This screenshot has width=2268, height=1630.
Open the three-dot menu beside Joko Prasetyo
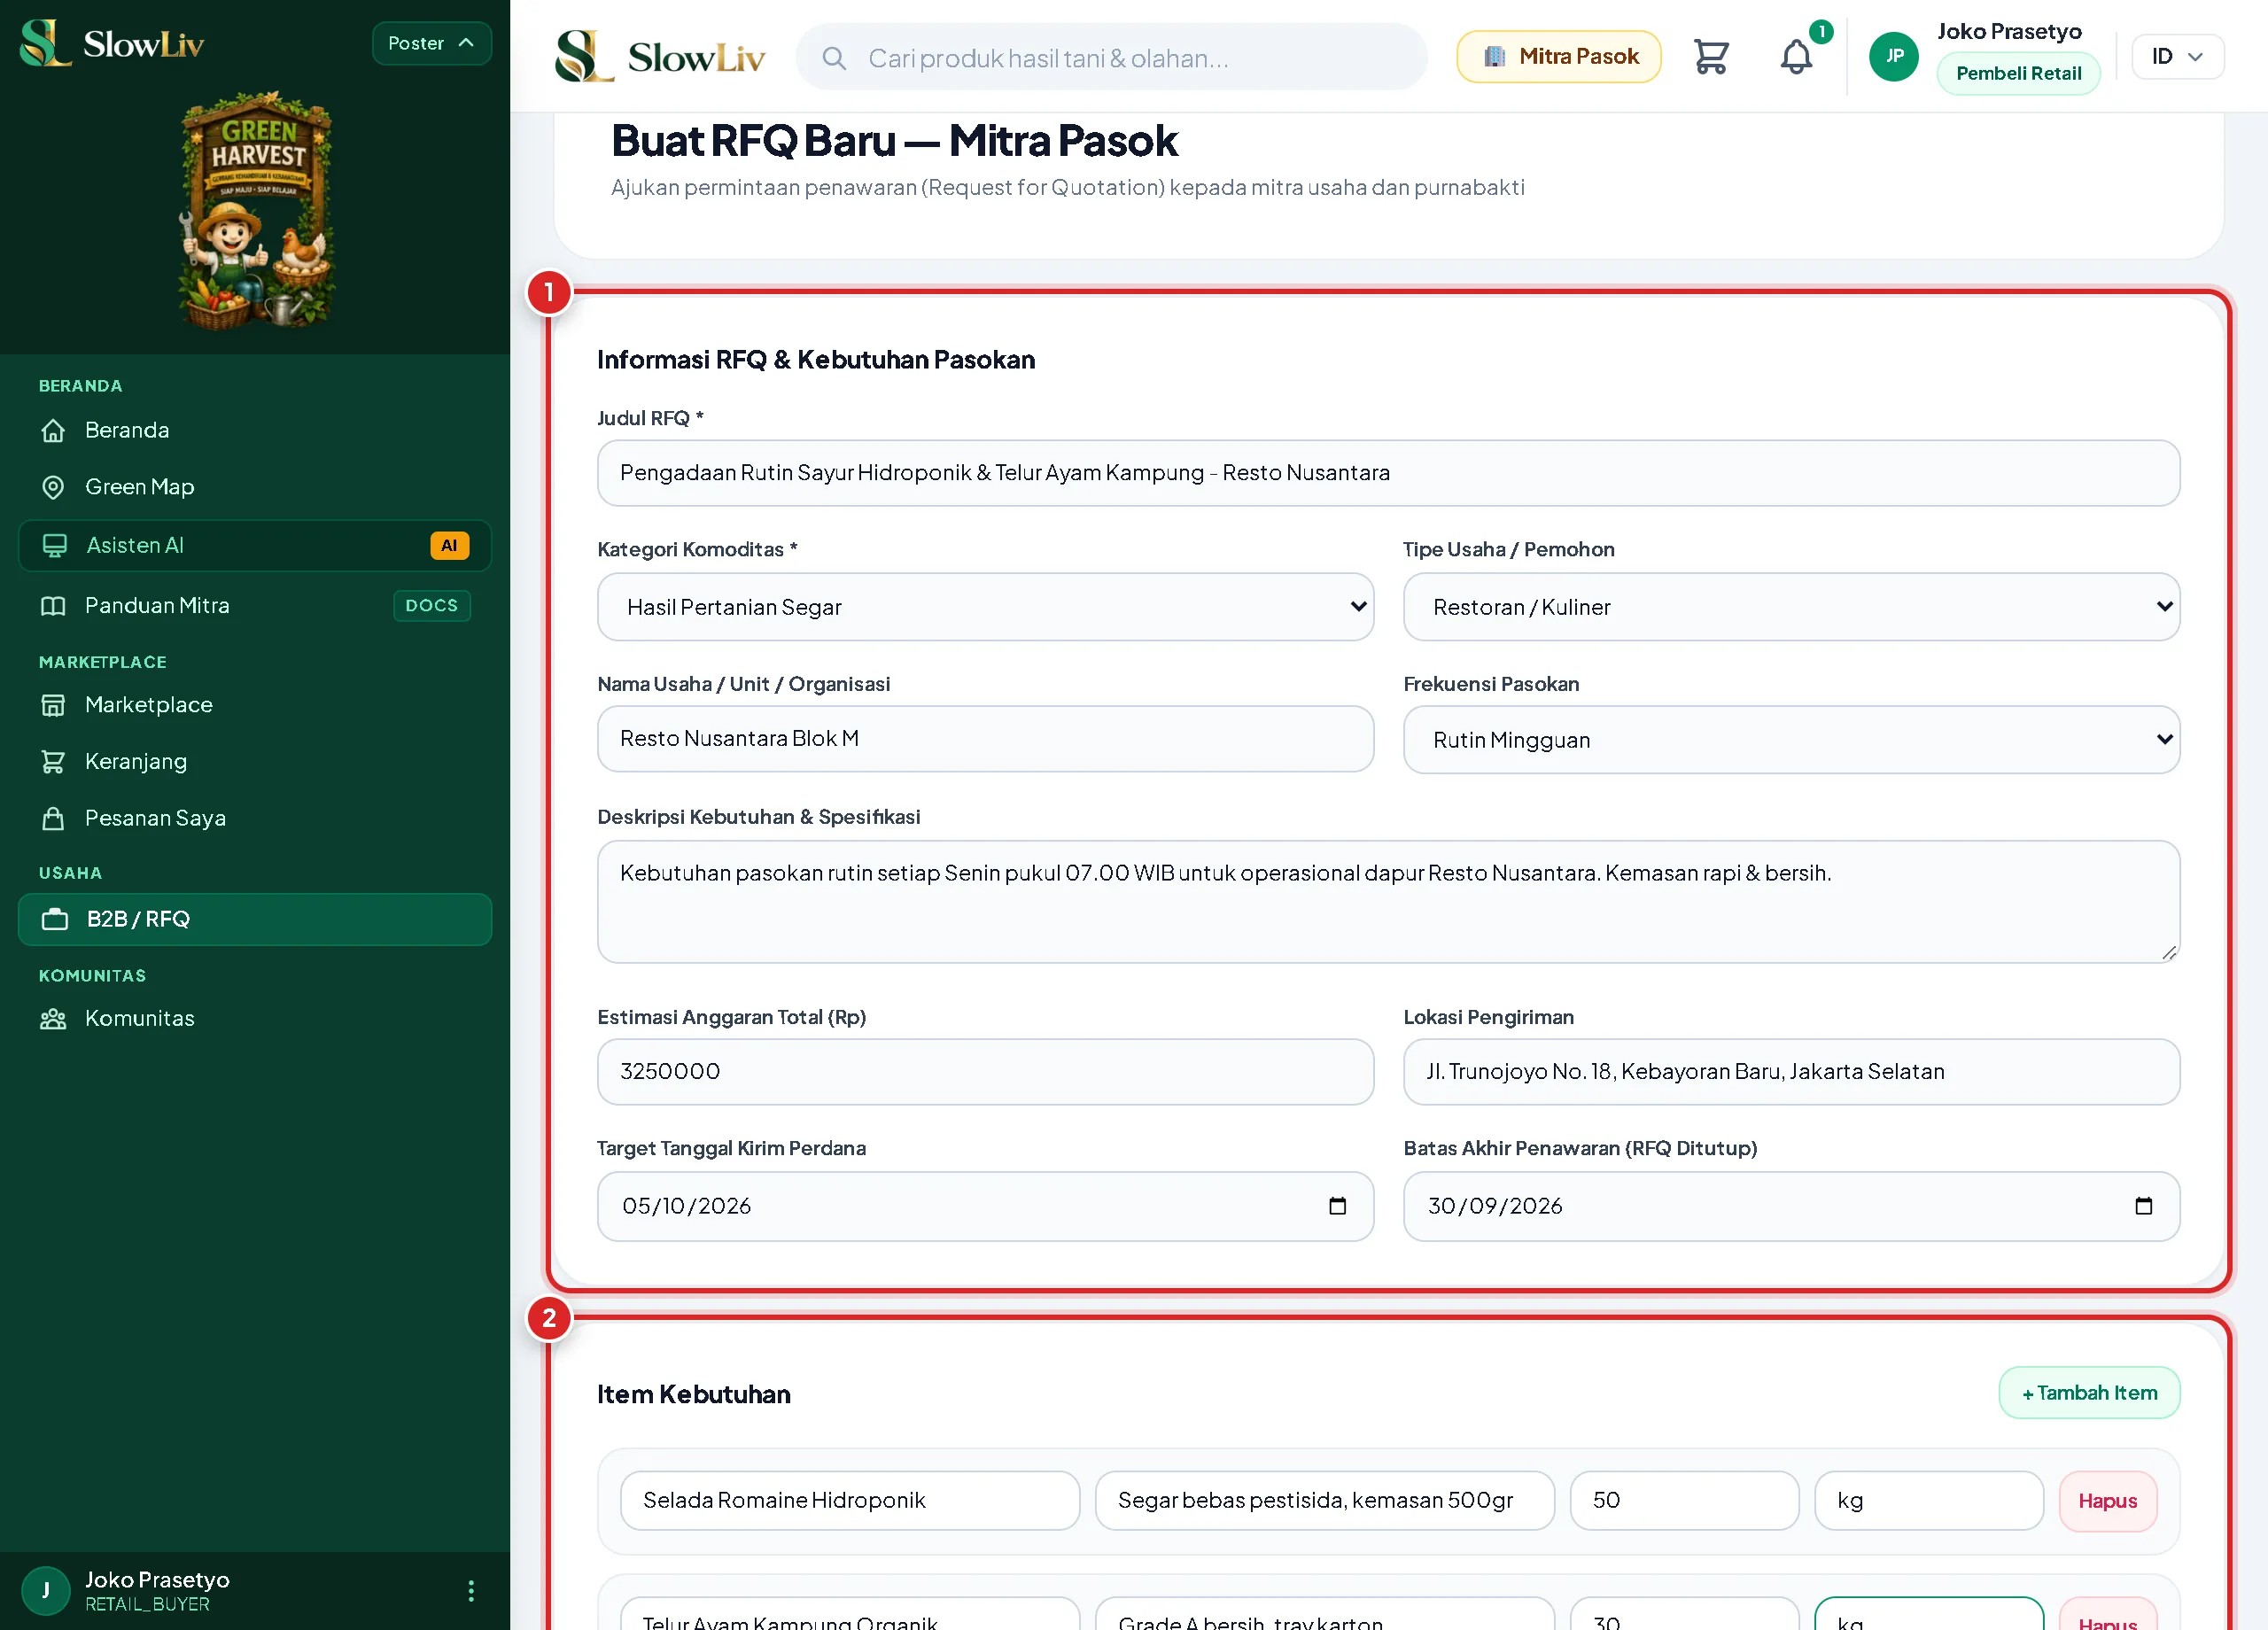tap(471, 1590)
